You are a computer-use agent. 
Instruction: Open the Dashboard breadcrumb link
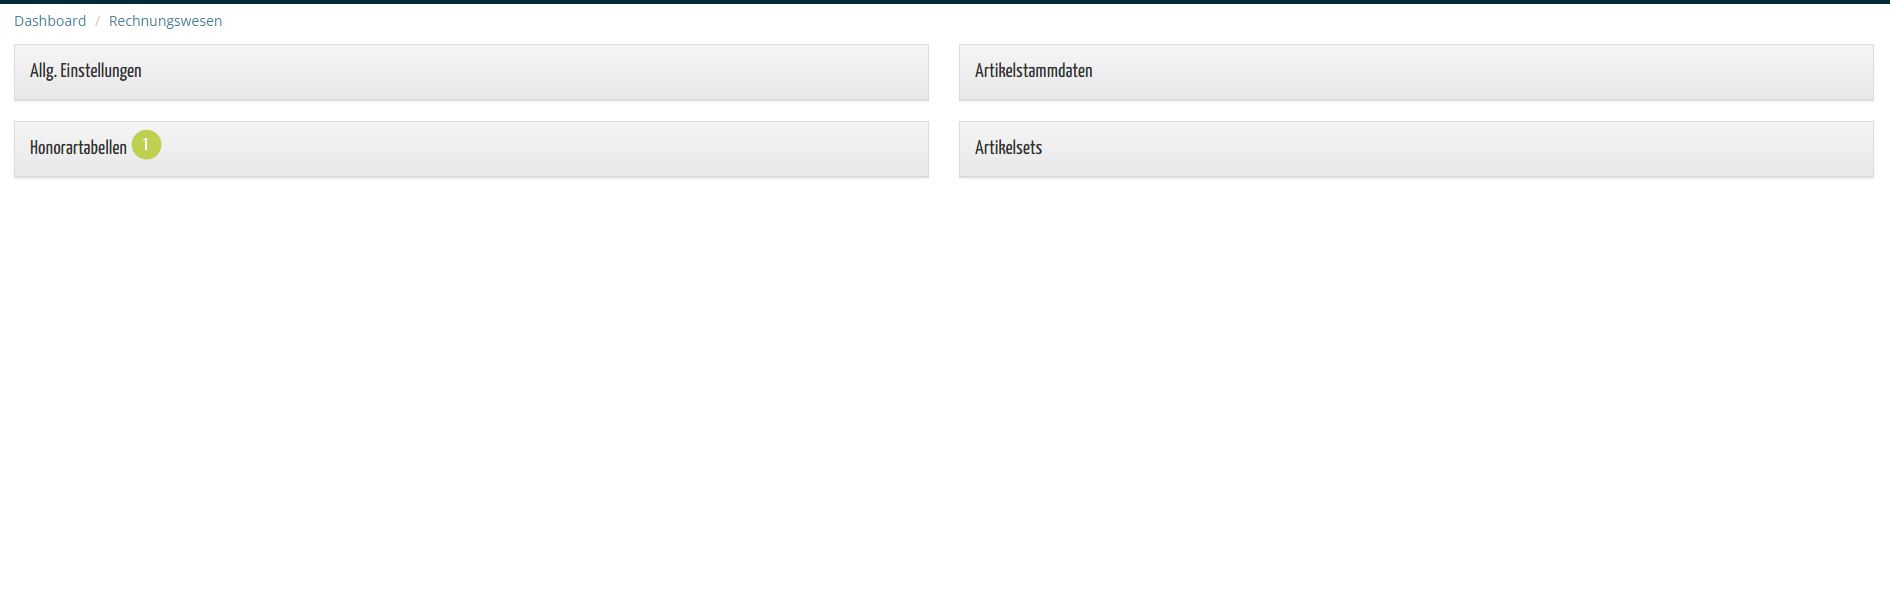click(x=50, y=21)
